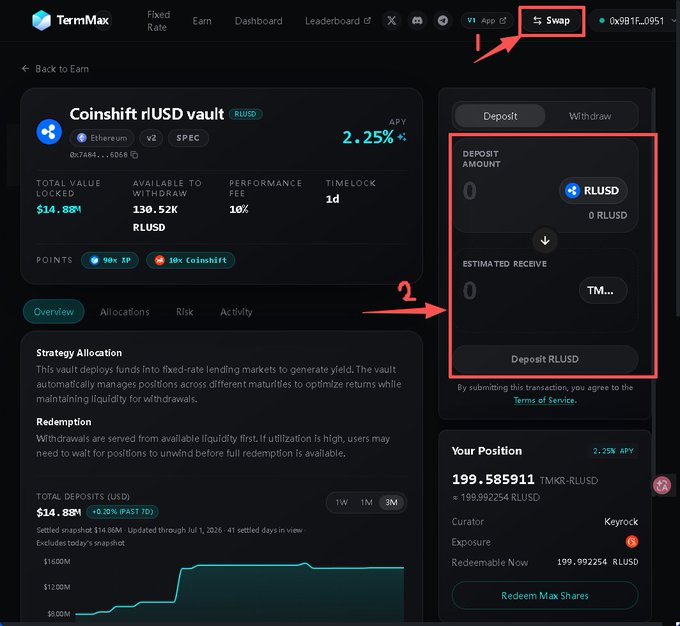Screen dimensions: 680x626
Task: Copy the vault address 0x7A84...6D68
Action: (x=134, y=155)
